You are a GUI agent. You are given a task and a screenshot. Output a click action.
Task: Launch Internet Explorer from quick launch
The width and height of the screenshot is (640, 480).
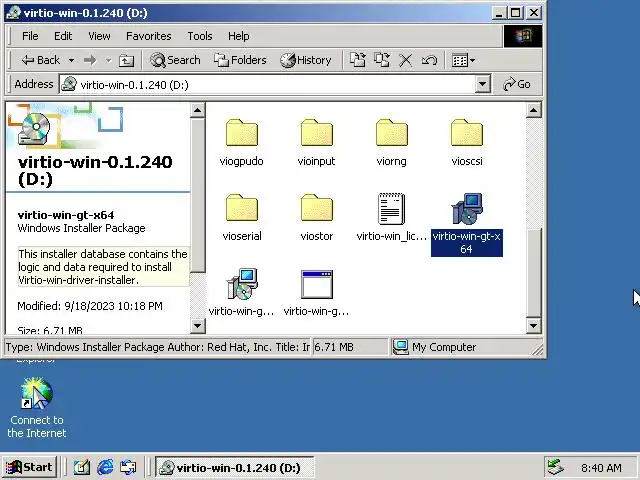(x=105, y=467)
